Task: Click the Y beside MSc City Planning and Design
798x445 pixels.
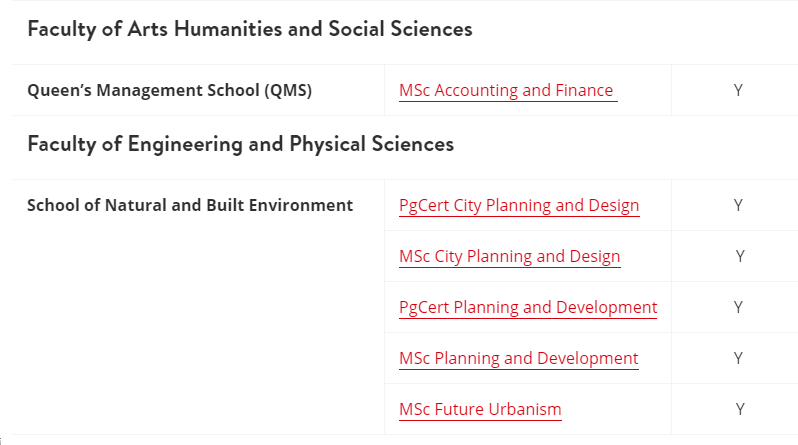Action: coord(740,257)
